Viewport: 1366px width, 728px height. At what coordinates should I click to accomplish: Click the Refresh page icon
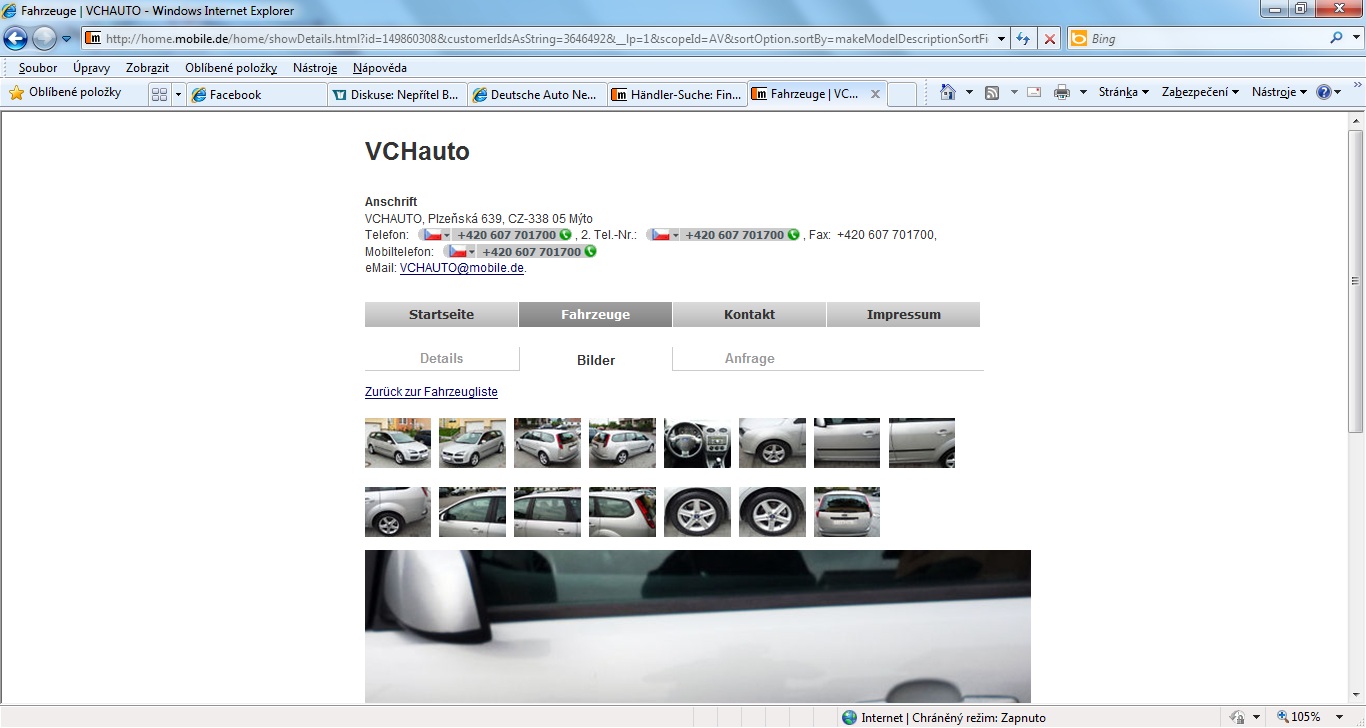click(1023, 39)
